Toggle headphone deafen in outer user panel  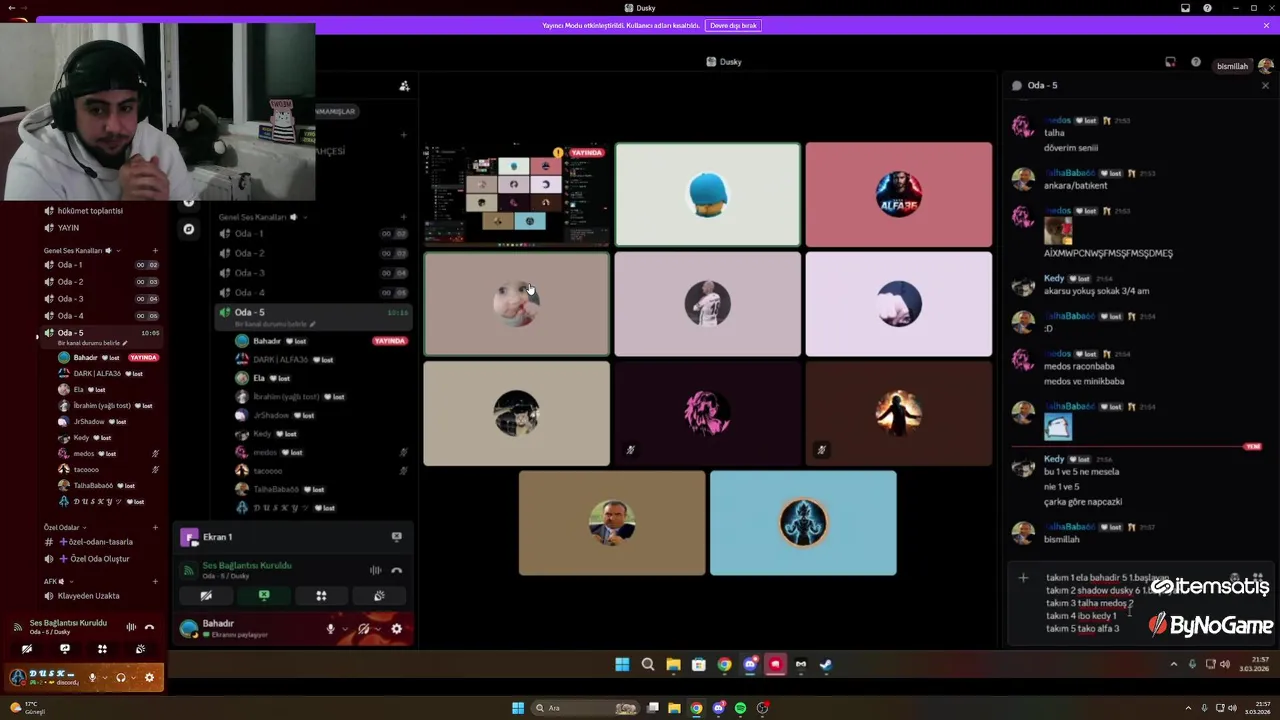click(120, 677)
